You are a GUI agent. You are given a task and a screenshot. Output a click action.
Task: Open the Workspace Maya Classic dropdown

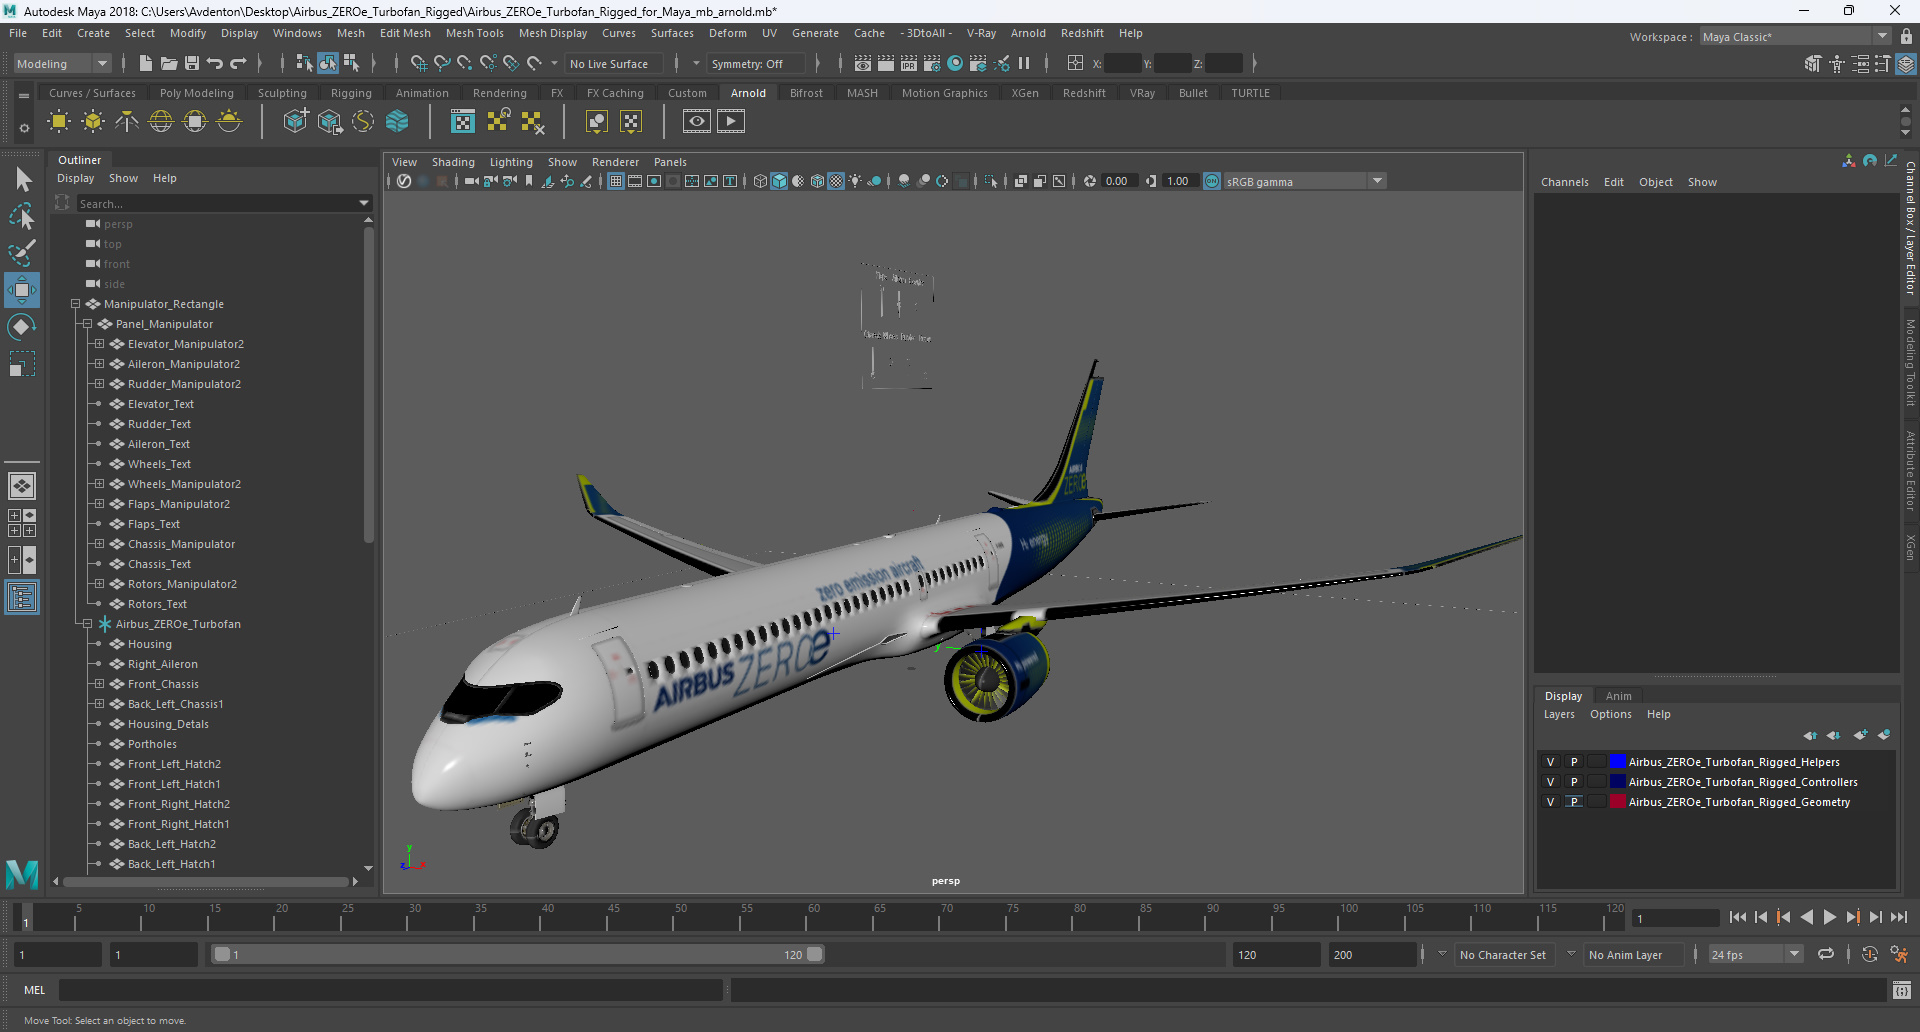pyautogui.click(x=1796, y=37)
